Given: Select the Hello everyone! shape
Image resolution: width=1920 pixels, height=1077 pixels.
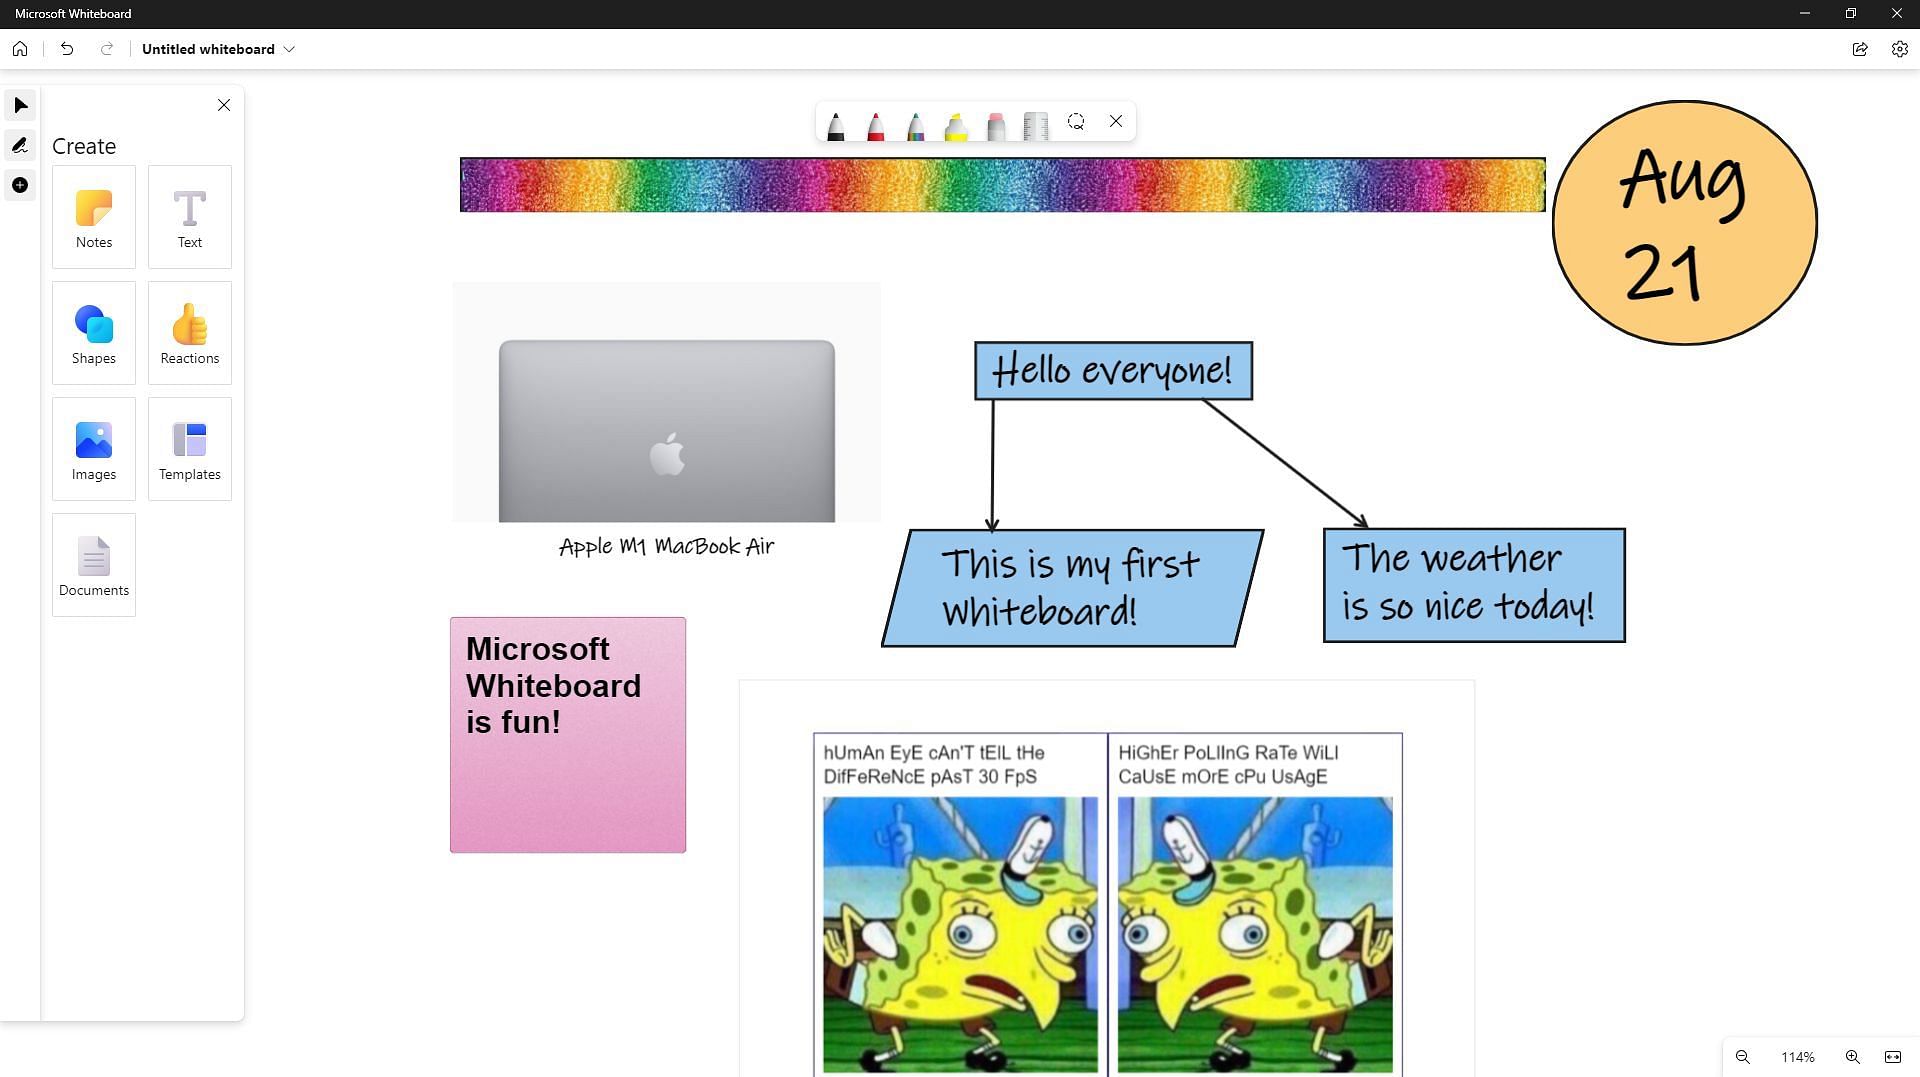Looking at the screenshot, I should [x=1113, y=371].
